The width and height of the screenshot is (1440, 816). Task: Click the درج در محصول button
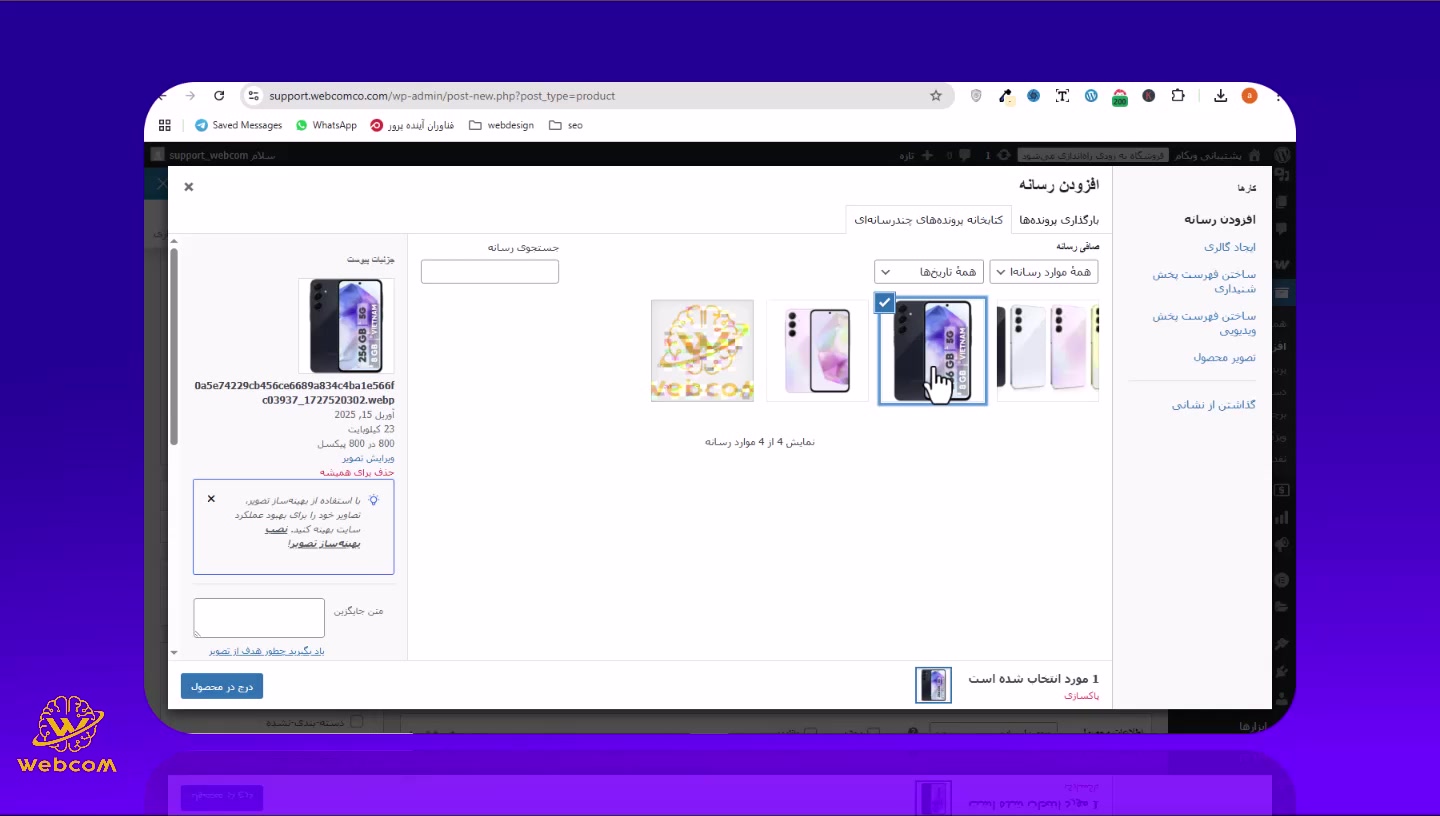coord(222,686)
